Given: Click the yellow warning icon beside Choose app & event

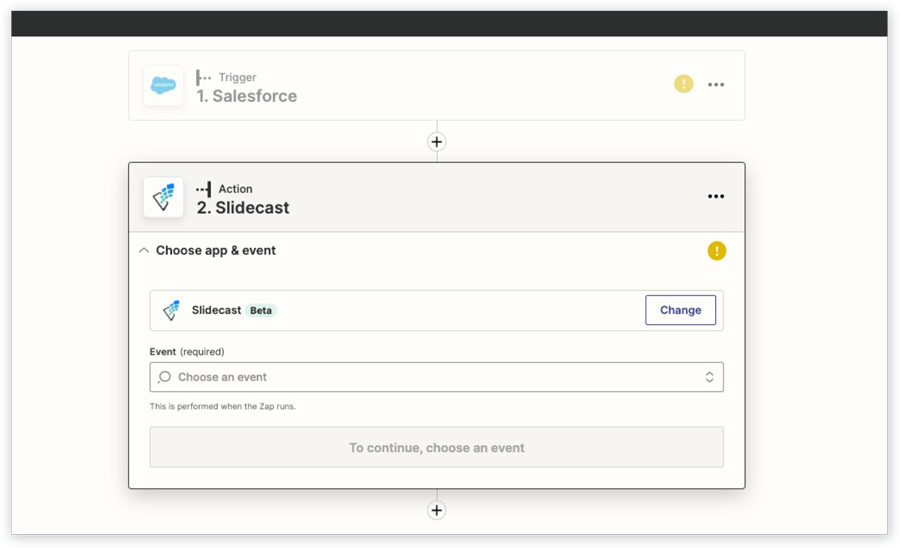Looking at the screenshot, I should click(x=716, y=251).
